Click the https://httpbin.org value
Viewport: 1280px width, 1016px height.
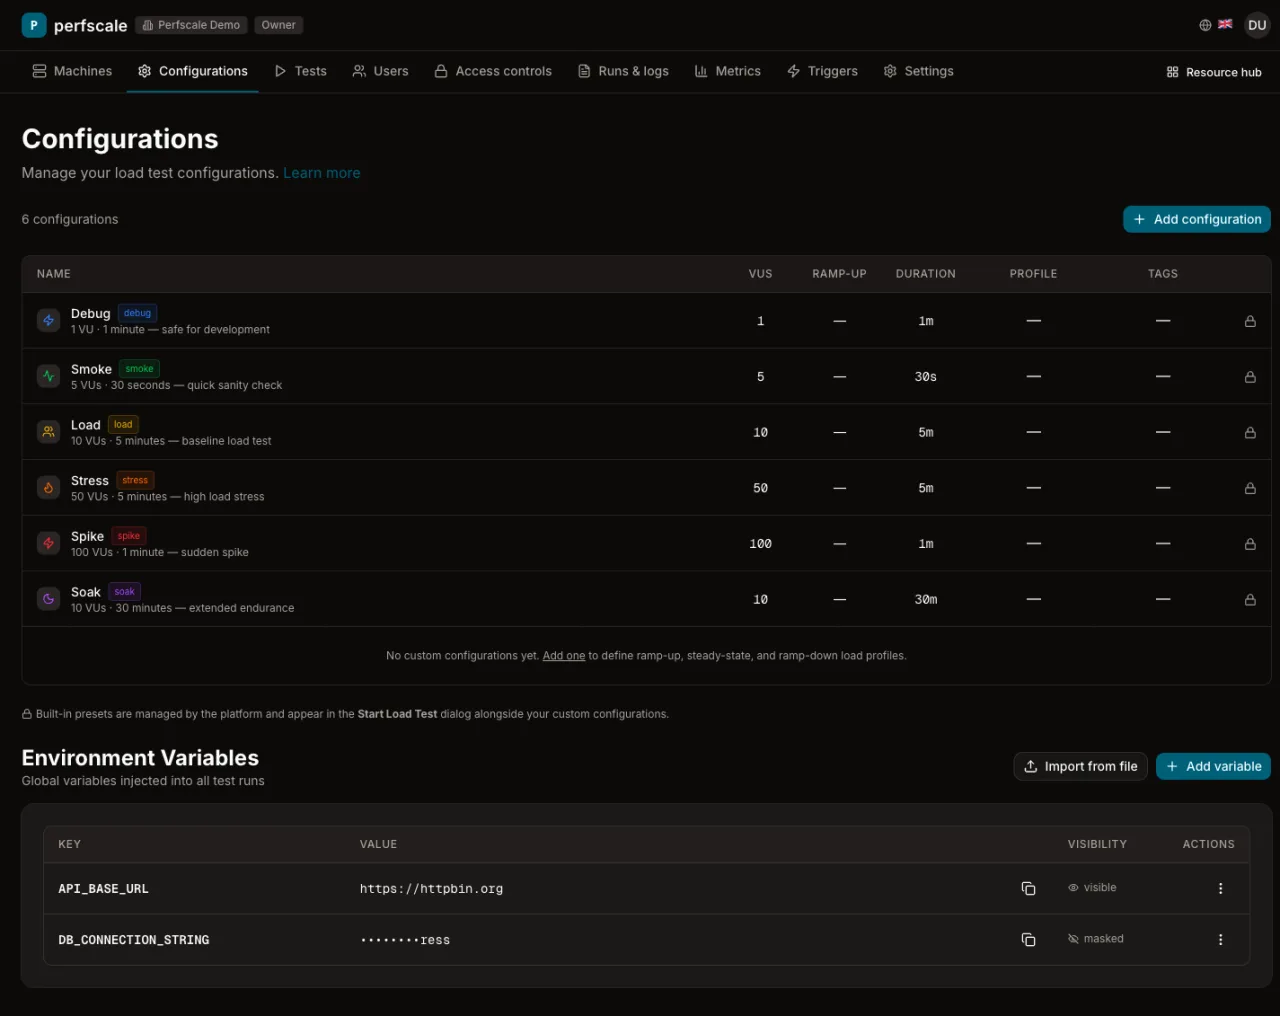tap(431, 889)
